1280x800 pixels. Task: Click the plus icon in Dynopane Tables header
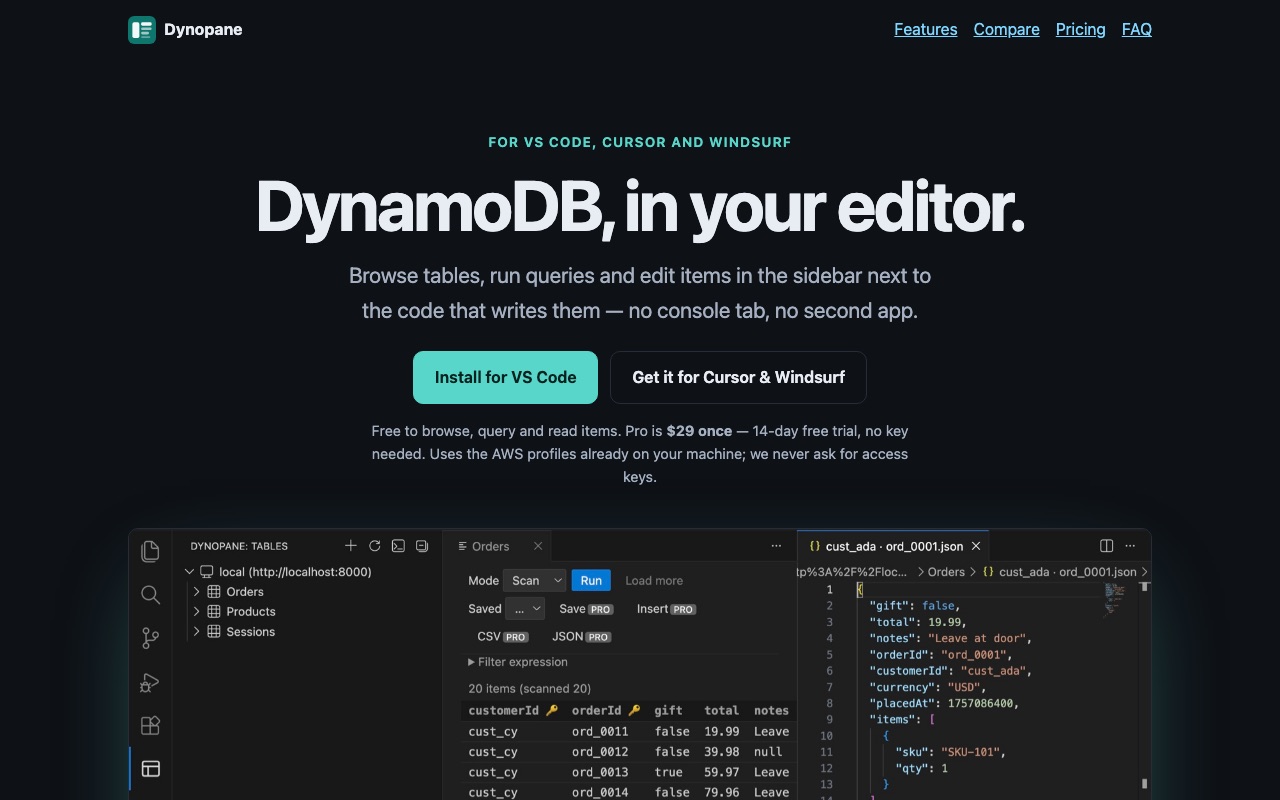351,546
